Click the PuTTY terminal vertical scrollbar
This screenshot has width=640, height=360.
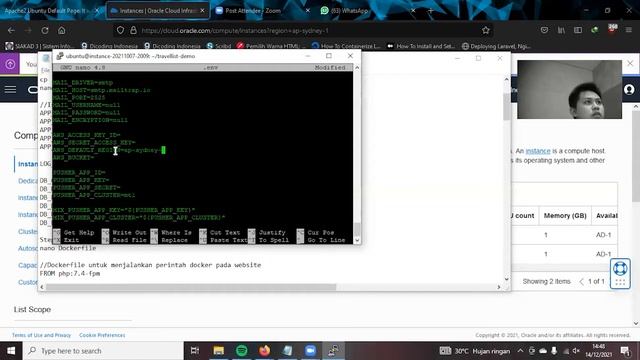pyautogui.click(x=357, y=153)
